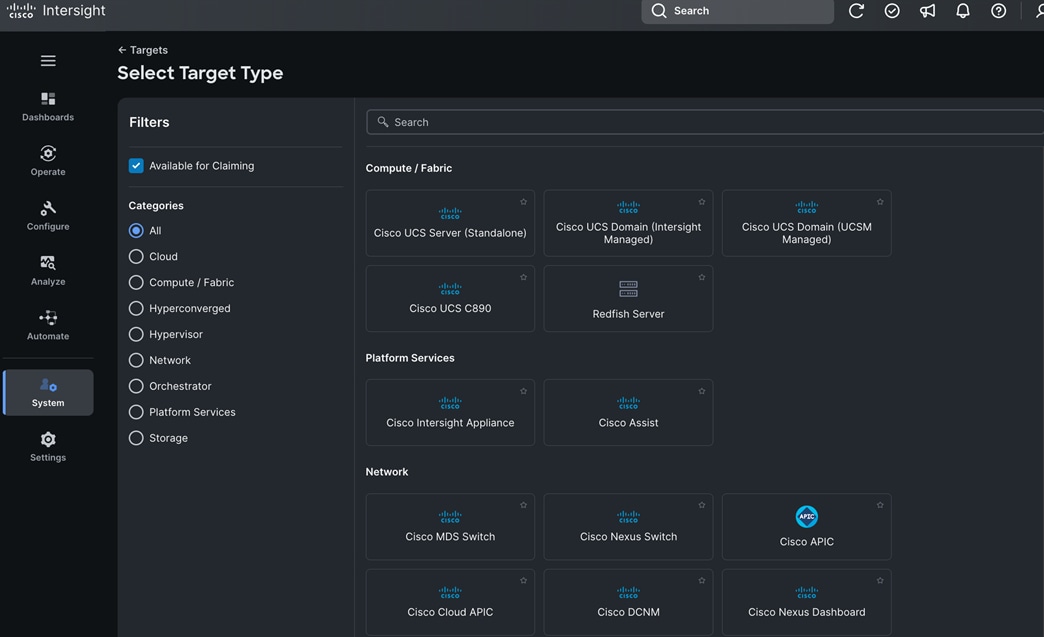Open the announcements megaphone icon

pyautogui.click(x=927, y=11)
